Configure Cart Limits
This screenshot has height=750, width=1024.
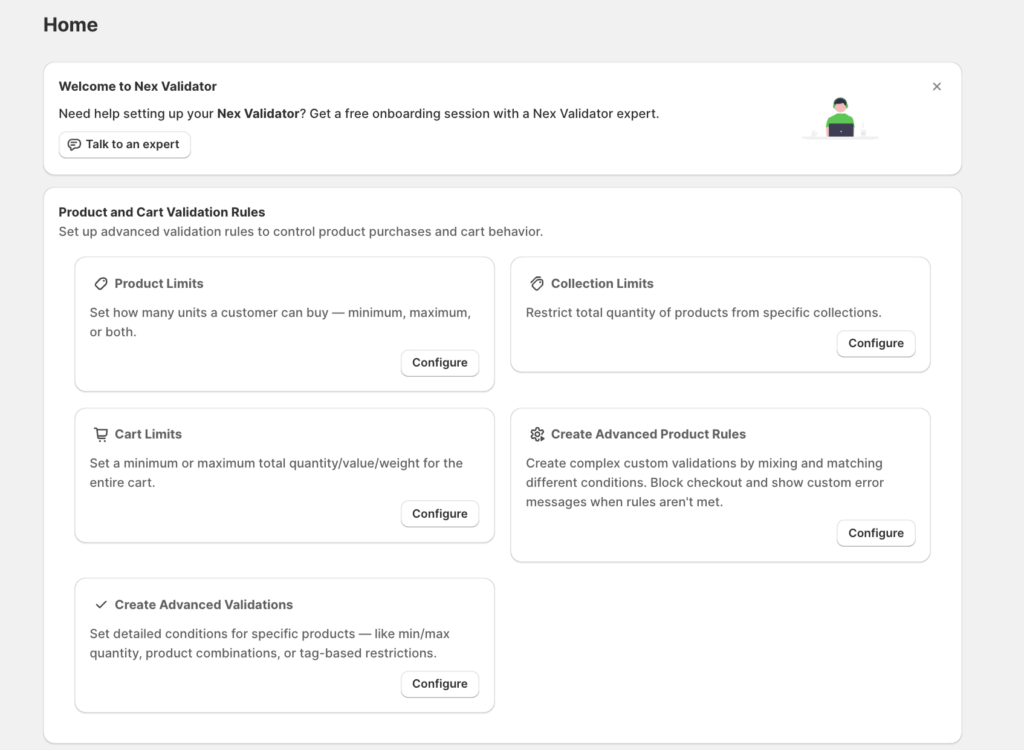440,514
